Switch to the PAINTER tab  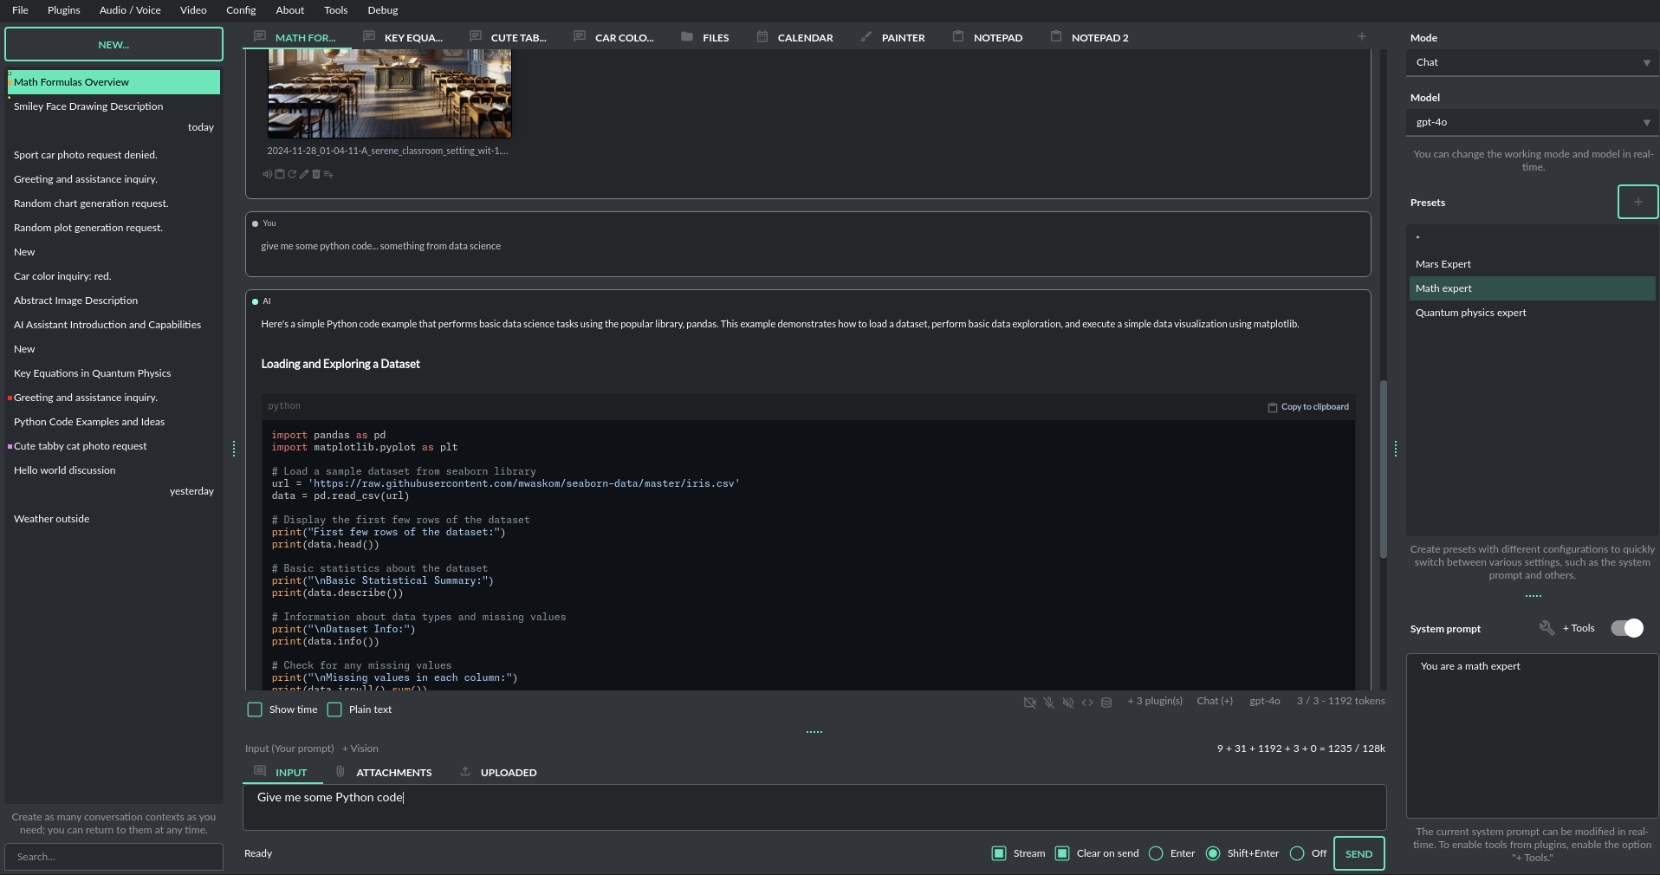(893, 38)
